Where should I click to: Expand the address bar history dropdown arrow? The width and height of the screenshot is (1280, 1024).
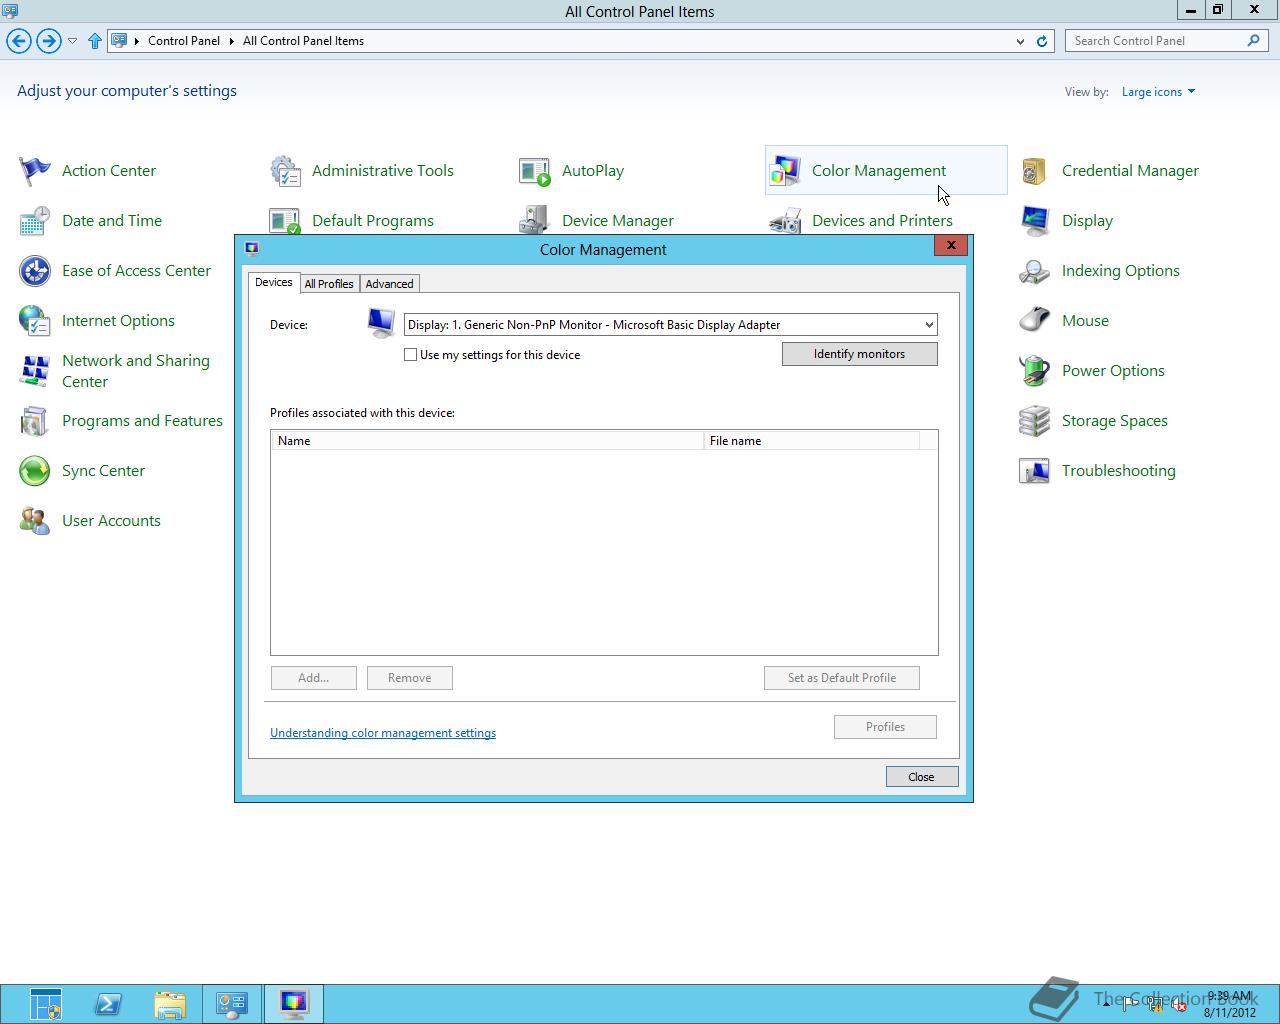point(1020,41)
